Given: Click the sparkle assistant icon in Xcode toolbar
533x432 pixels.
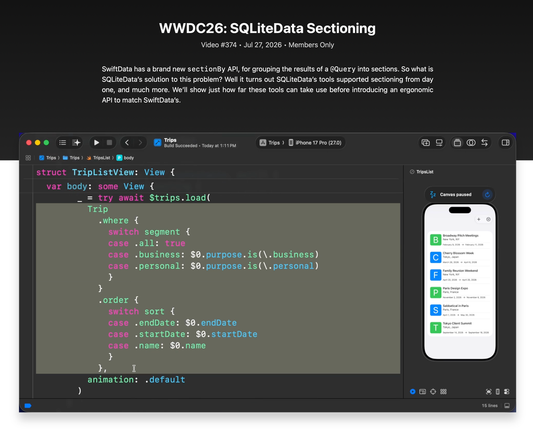Looking at the screenshot, I should 76,143.
